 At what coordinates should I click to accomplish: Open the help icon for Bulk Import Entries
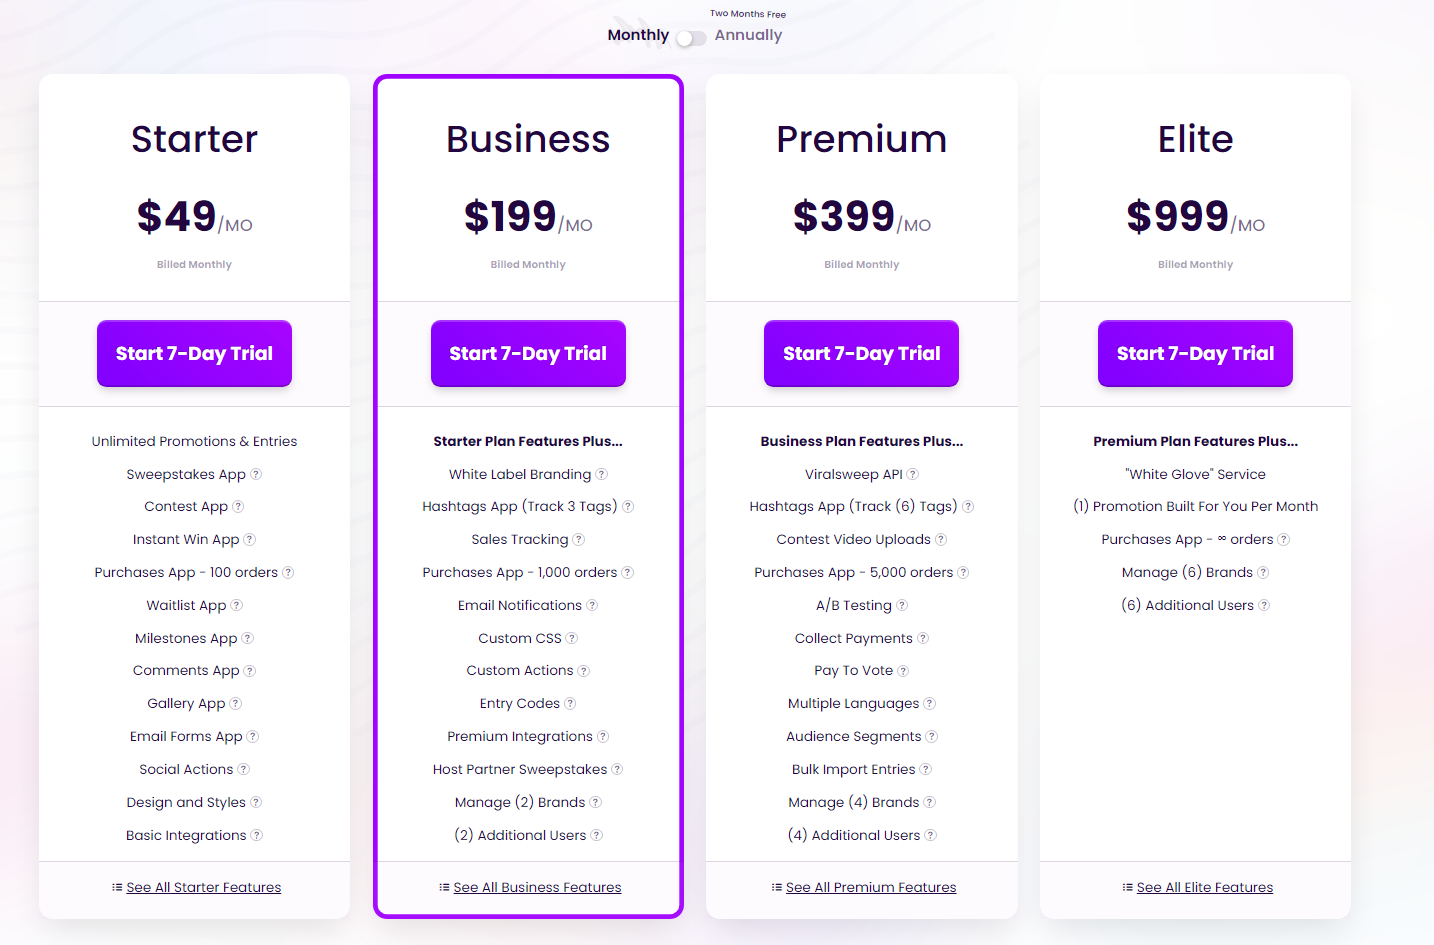click(925, 769)
